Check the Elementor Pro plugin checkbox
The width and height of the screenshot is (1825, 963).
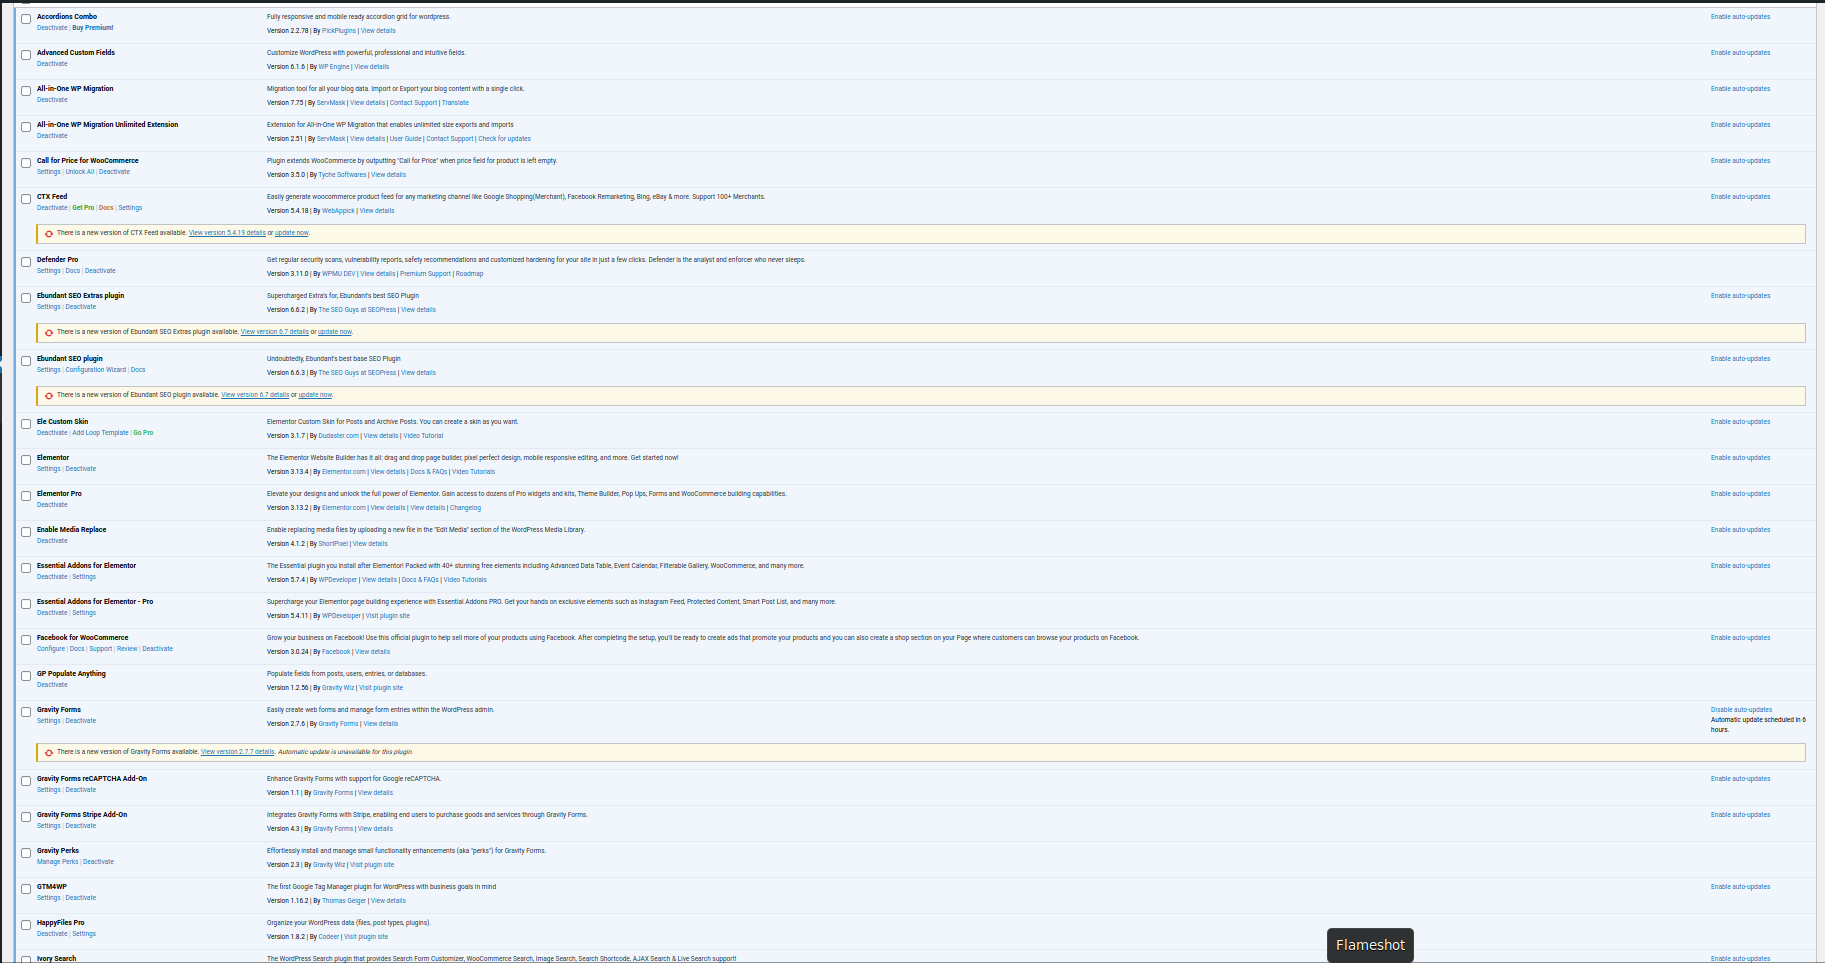pos(26,496)
